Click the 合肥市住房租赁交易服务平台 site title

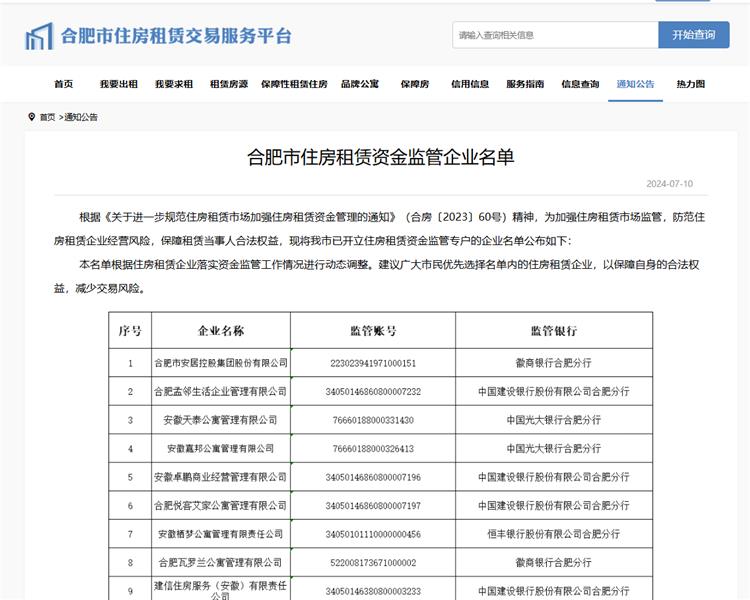177,36
